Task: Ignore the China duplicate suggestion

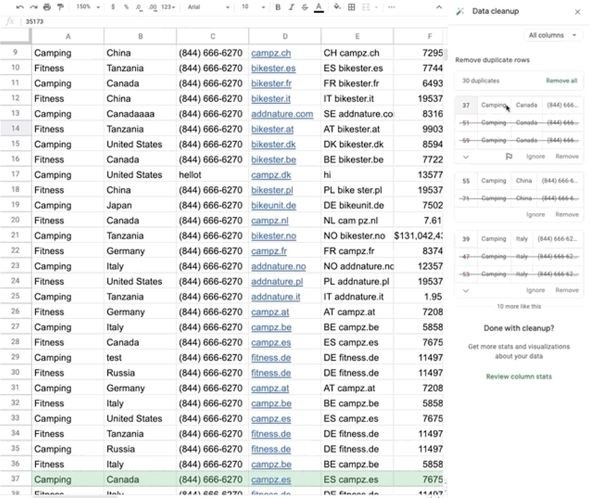Action: pyautogui.click(x=535, y=215)
